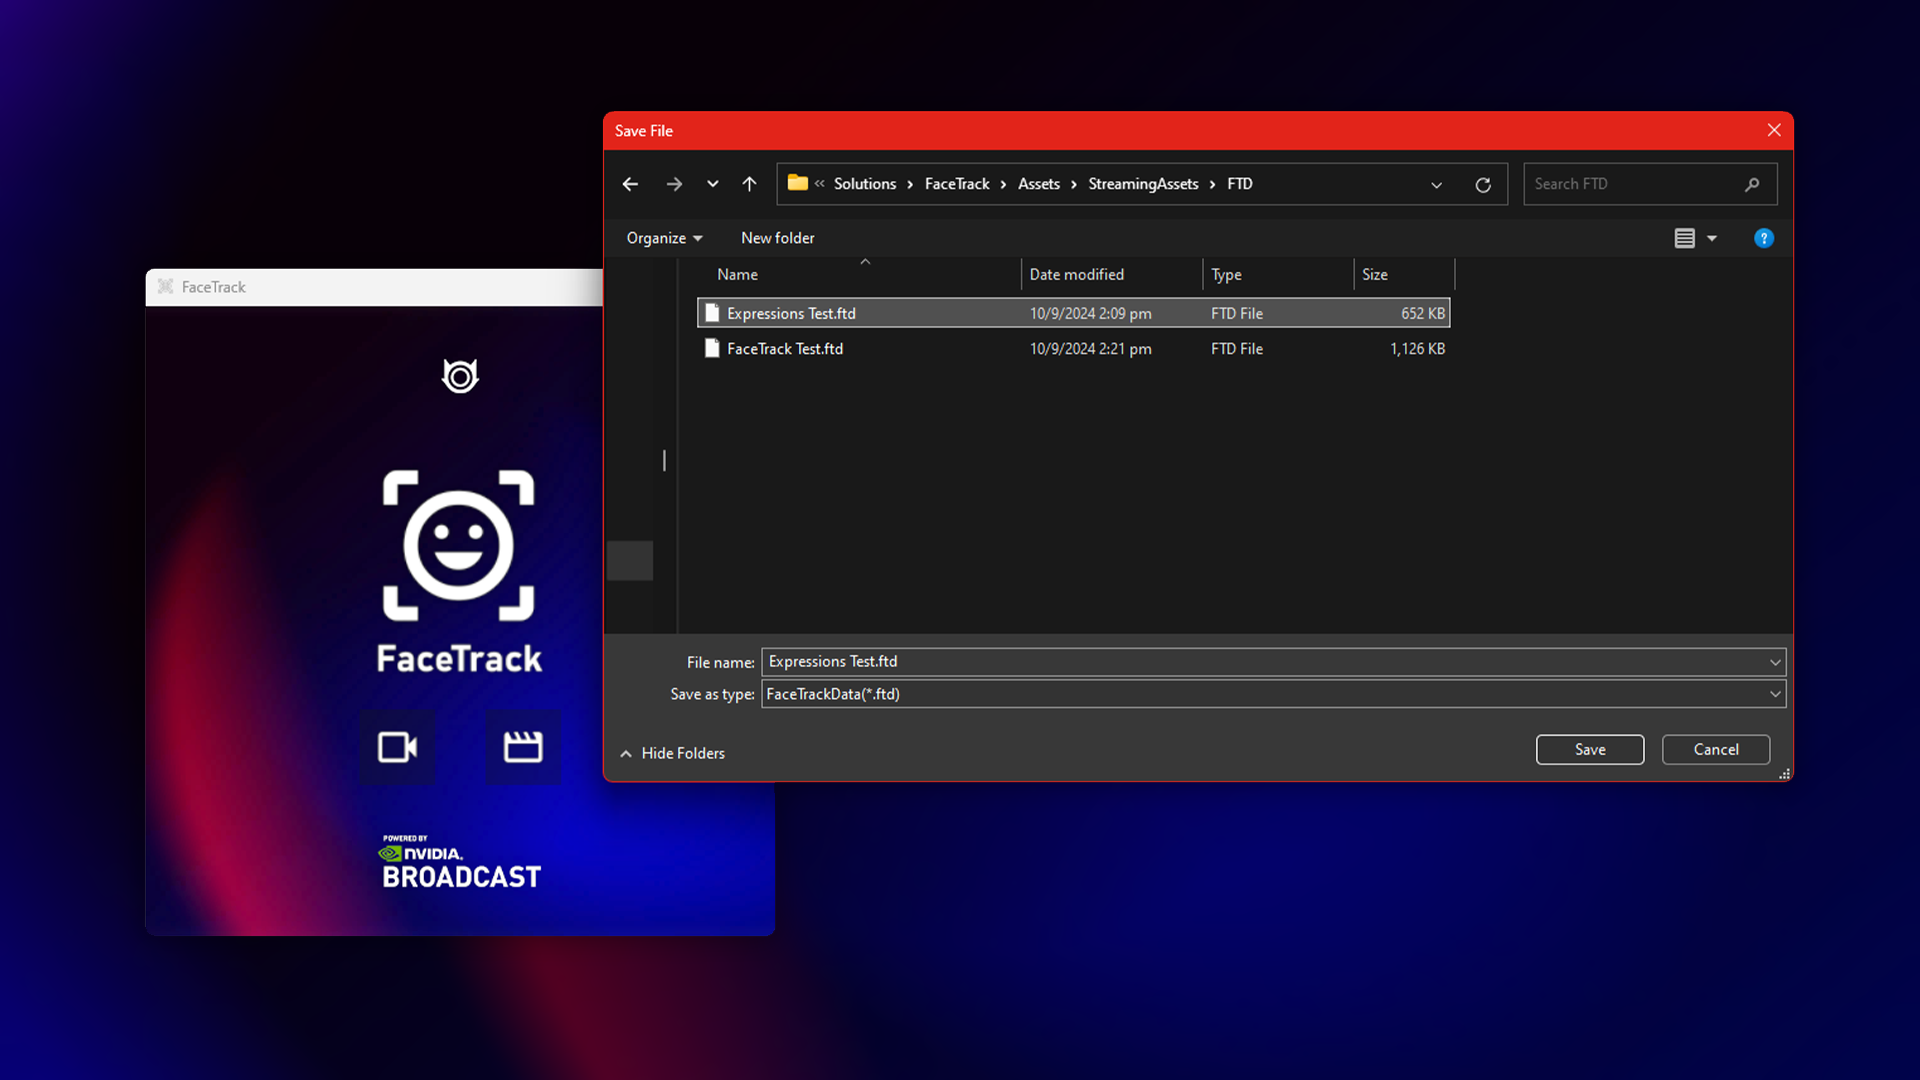Click the 652 KB size cell
Screen dimensions: 1920x1080
[1423, 314]
